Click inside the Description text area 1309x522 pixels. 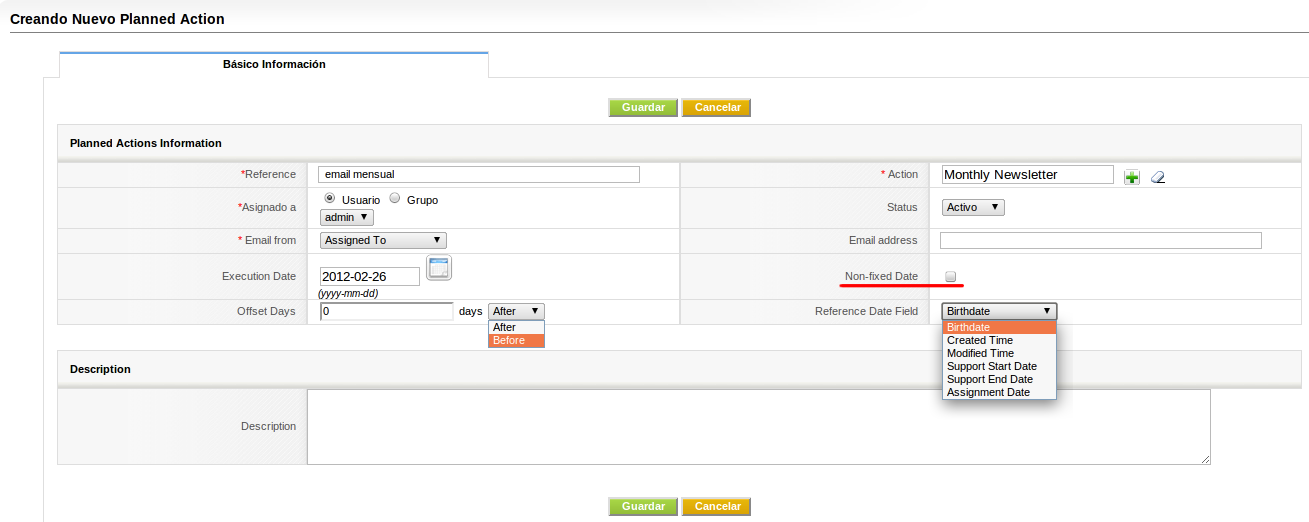(x=758, y=427)
